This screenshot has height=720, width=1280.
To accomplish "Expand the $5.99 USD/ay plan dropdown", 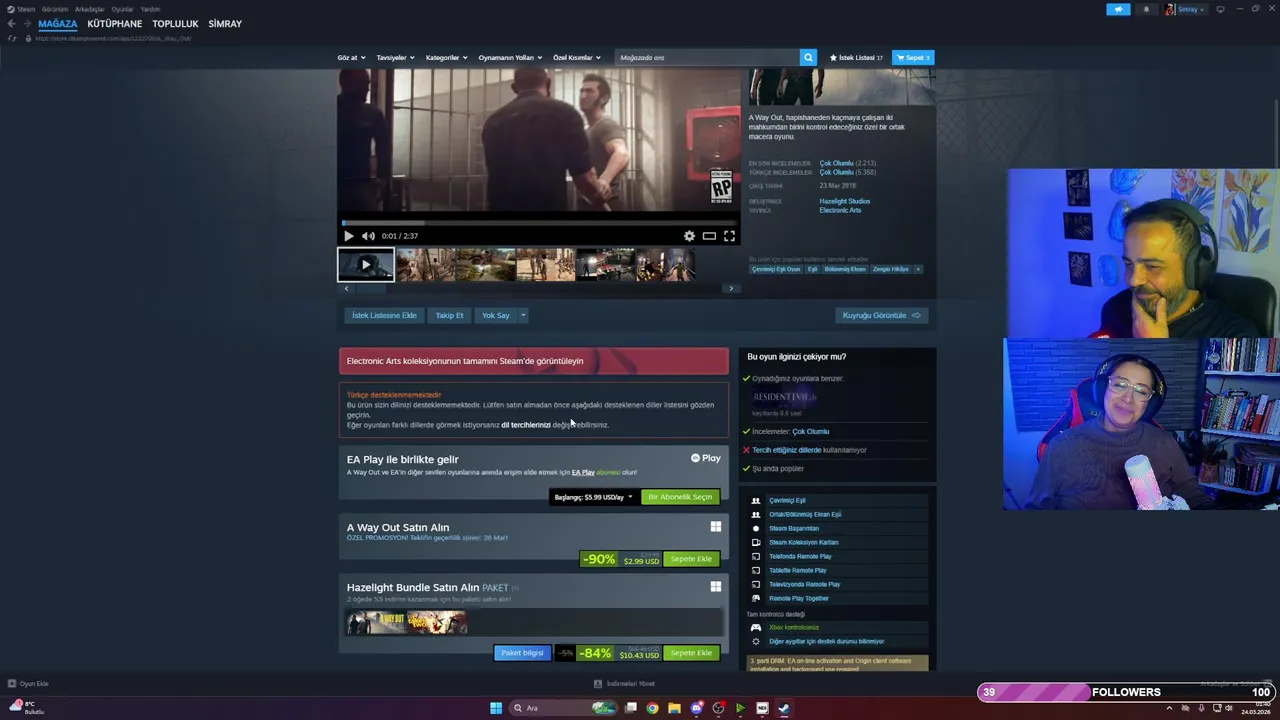I will point(594,497).
